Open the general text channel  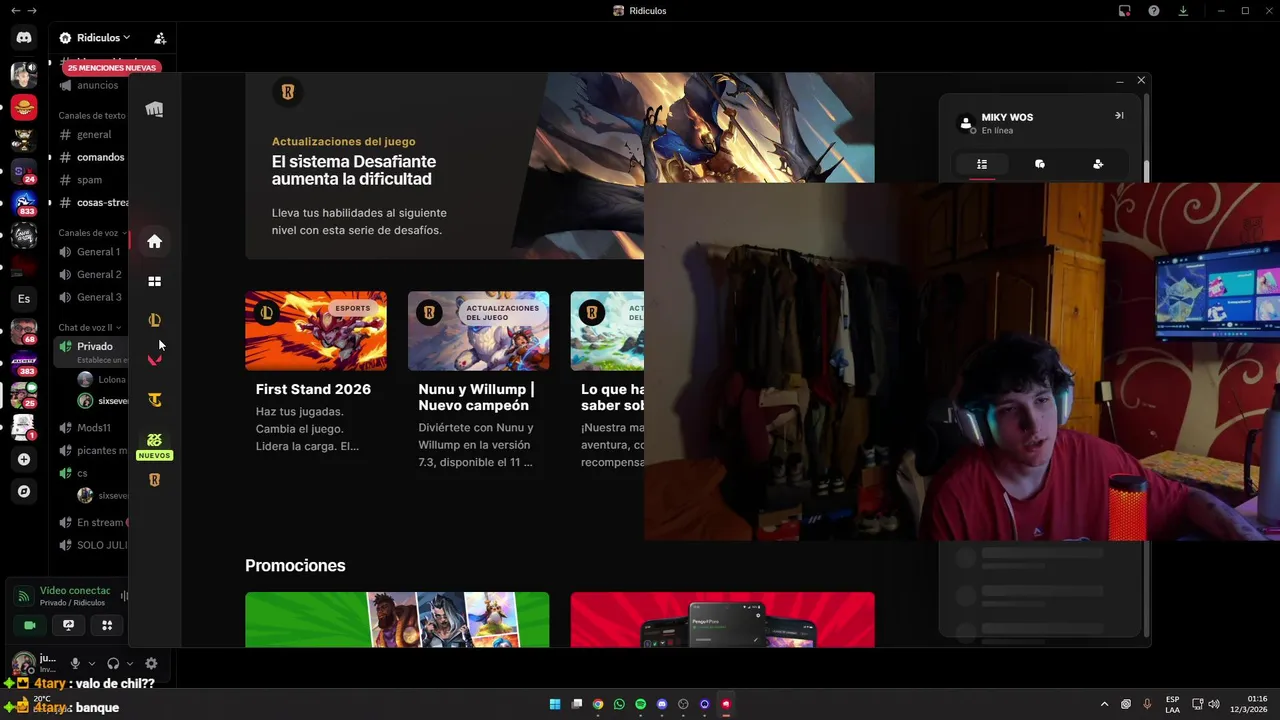(x=92, y=134)
